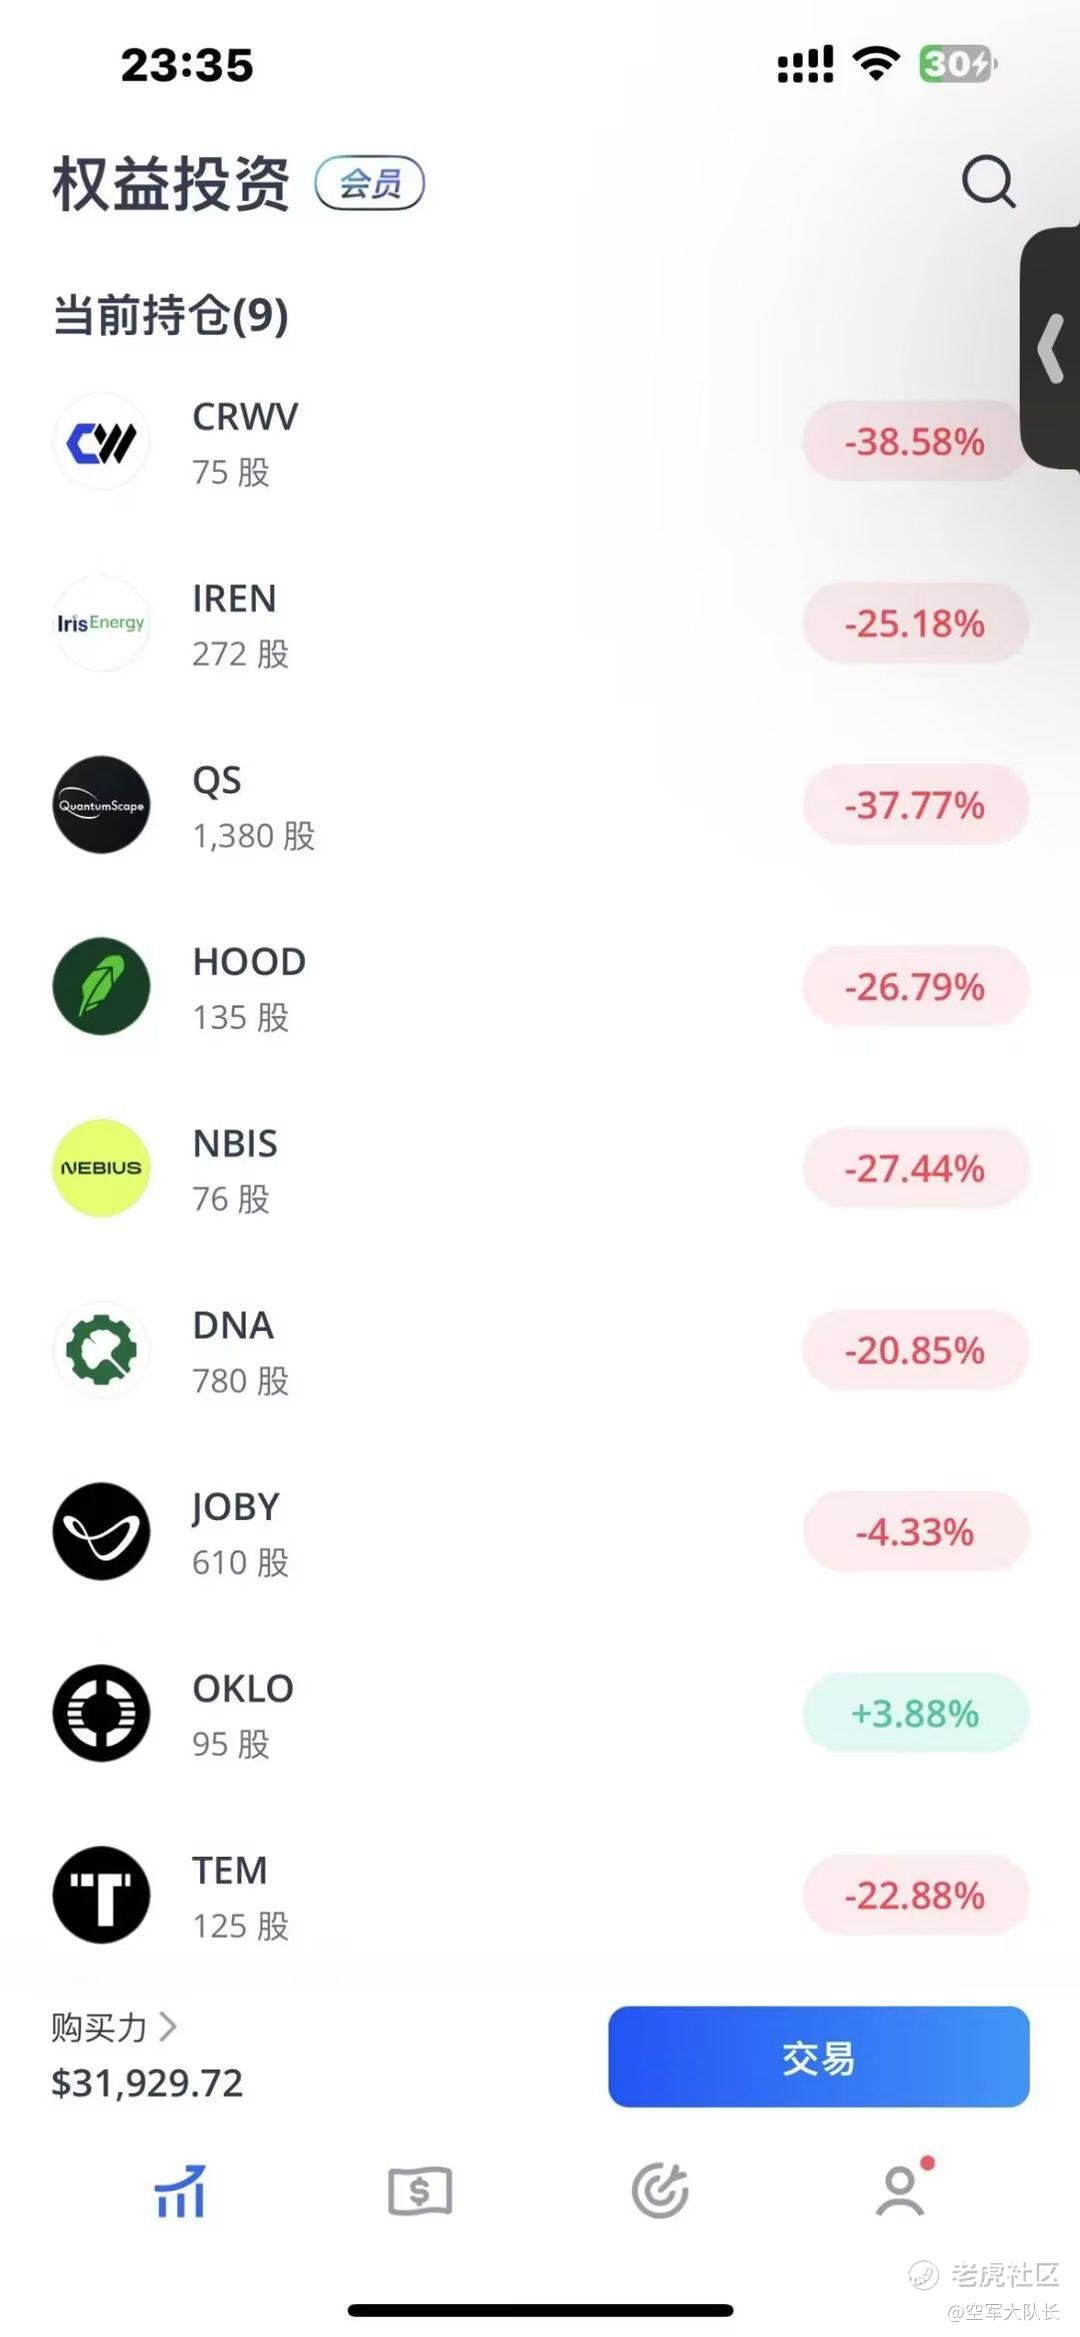Select the Oklo logo icon
Image resolution: width=1080 pixels, height=2337 pixels.
(101, 1713)
